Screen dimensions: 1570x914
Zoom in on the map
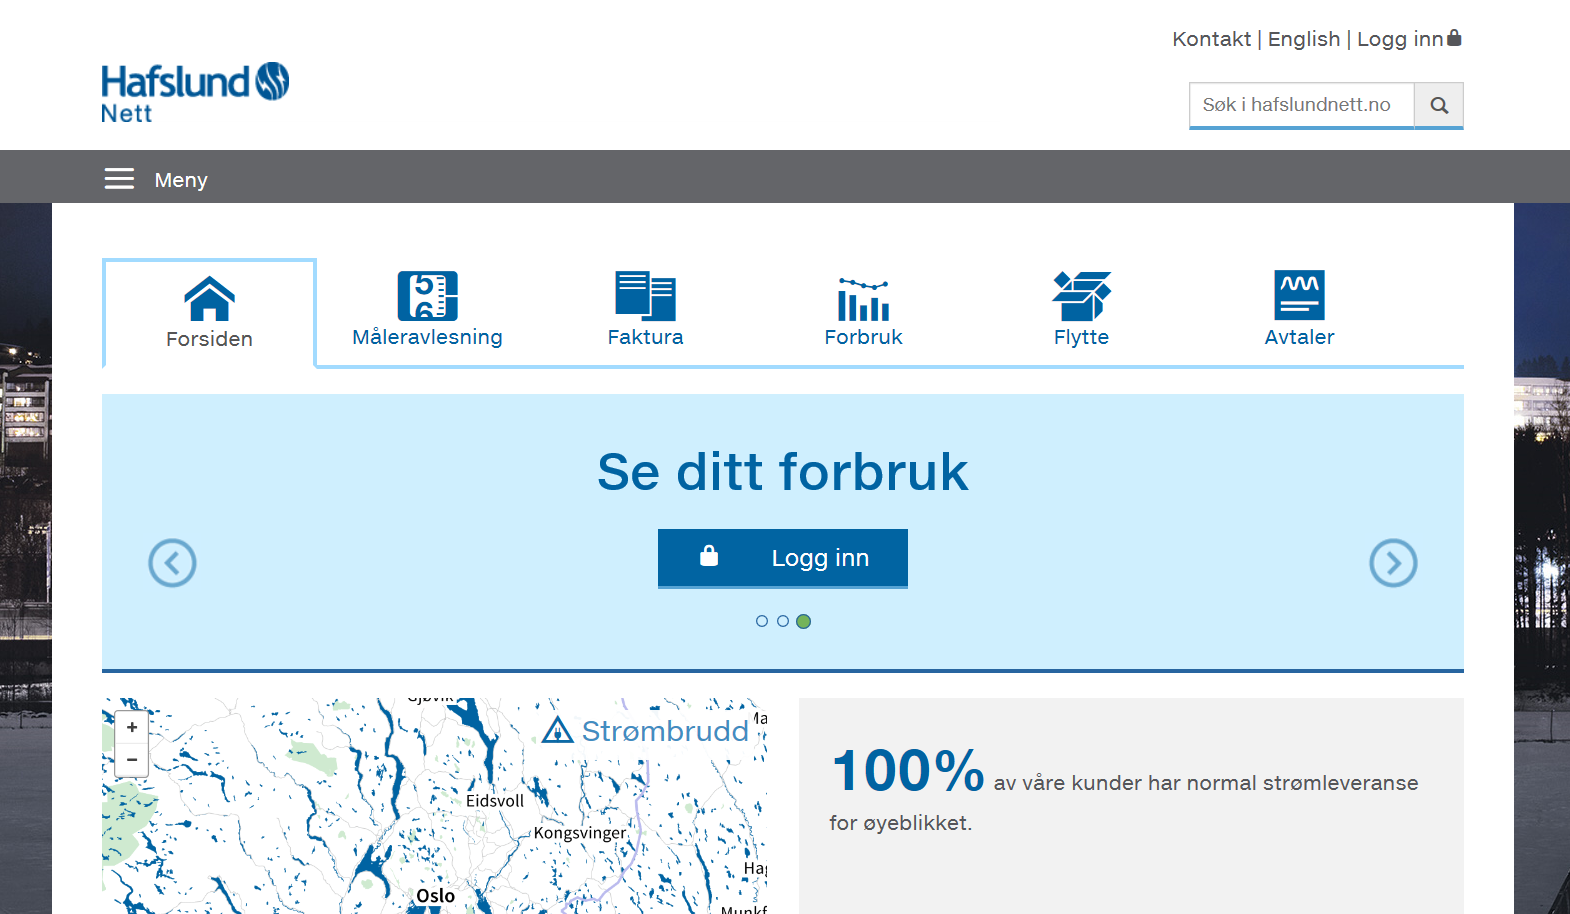click(132, 727)
